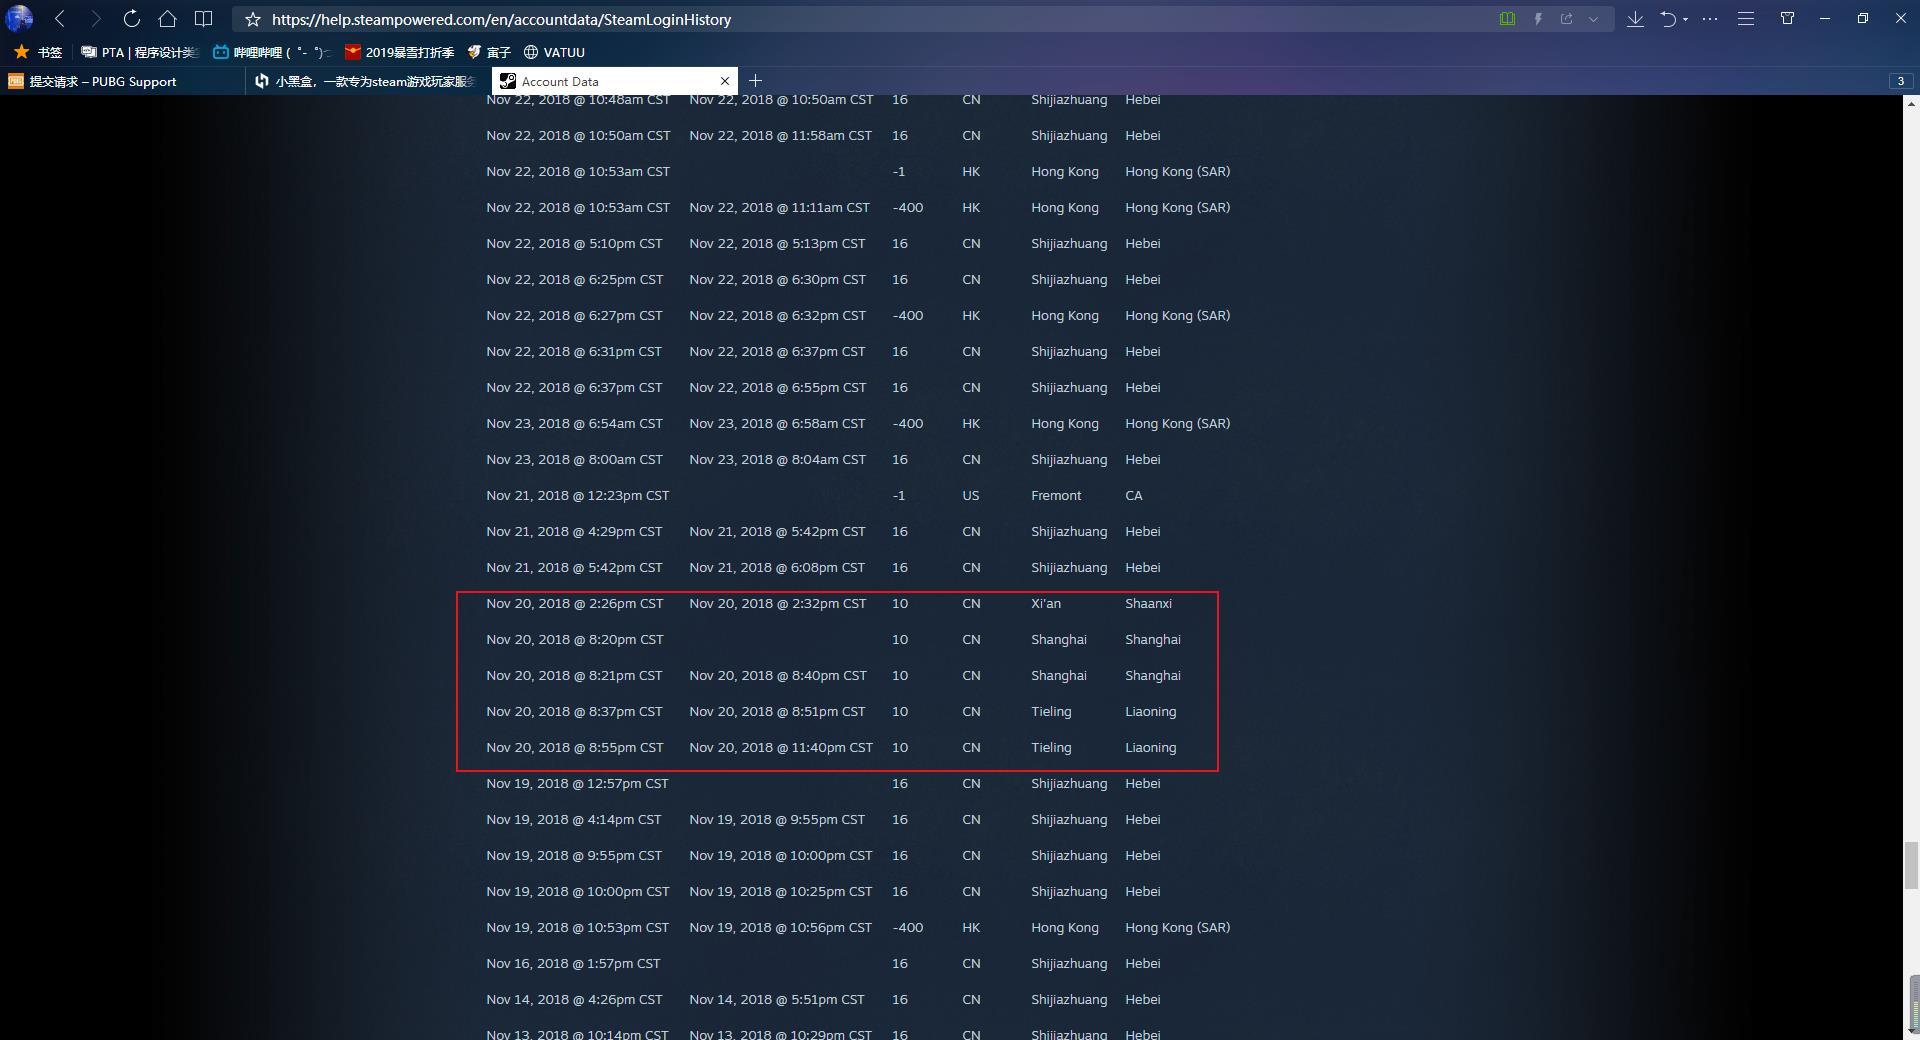Go to the browser home page
The height and width of the screenshot is (1040, 1920).
(x=167, y=19)
